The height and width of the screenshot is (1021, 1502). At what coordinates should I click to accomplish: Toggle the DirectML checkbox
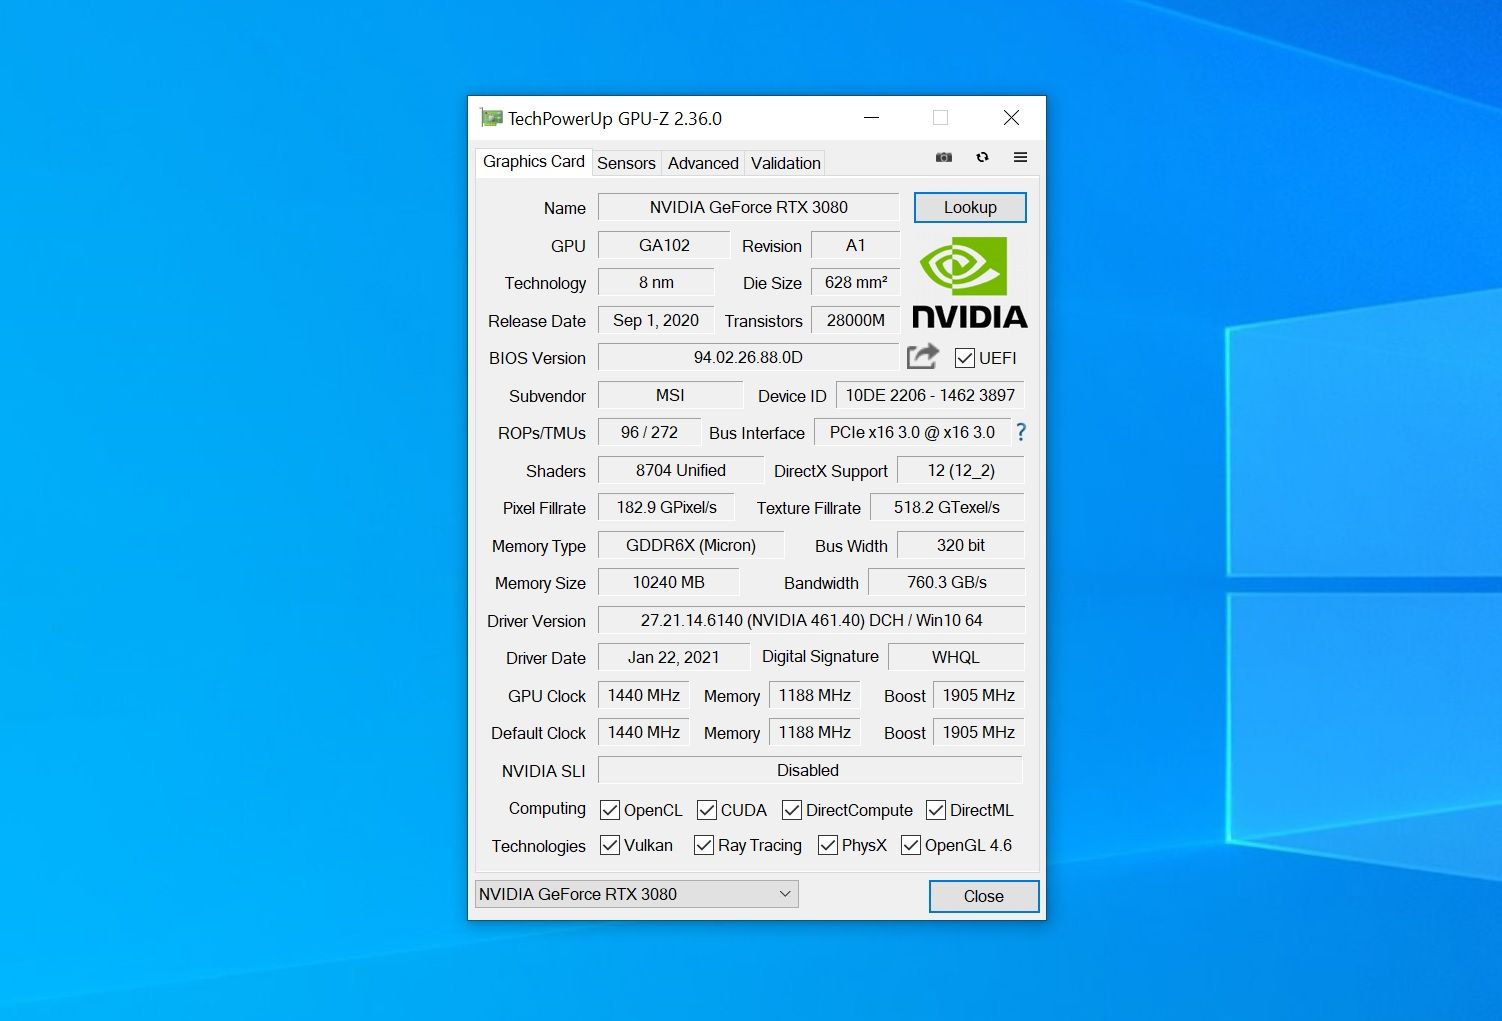point(936,810)
